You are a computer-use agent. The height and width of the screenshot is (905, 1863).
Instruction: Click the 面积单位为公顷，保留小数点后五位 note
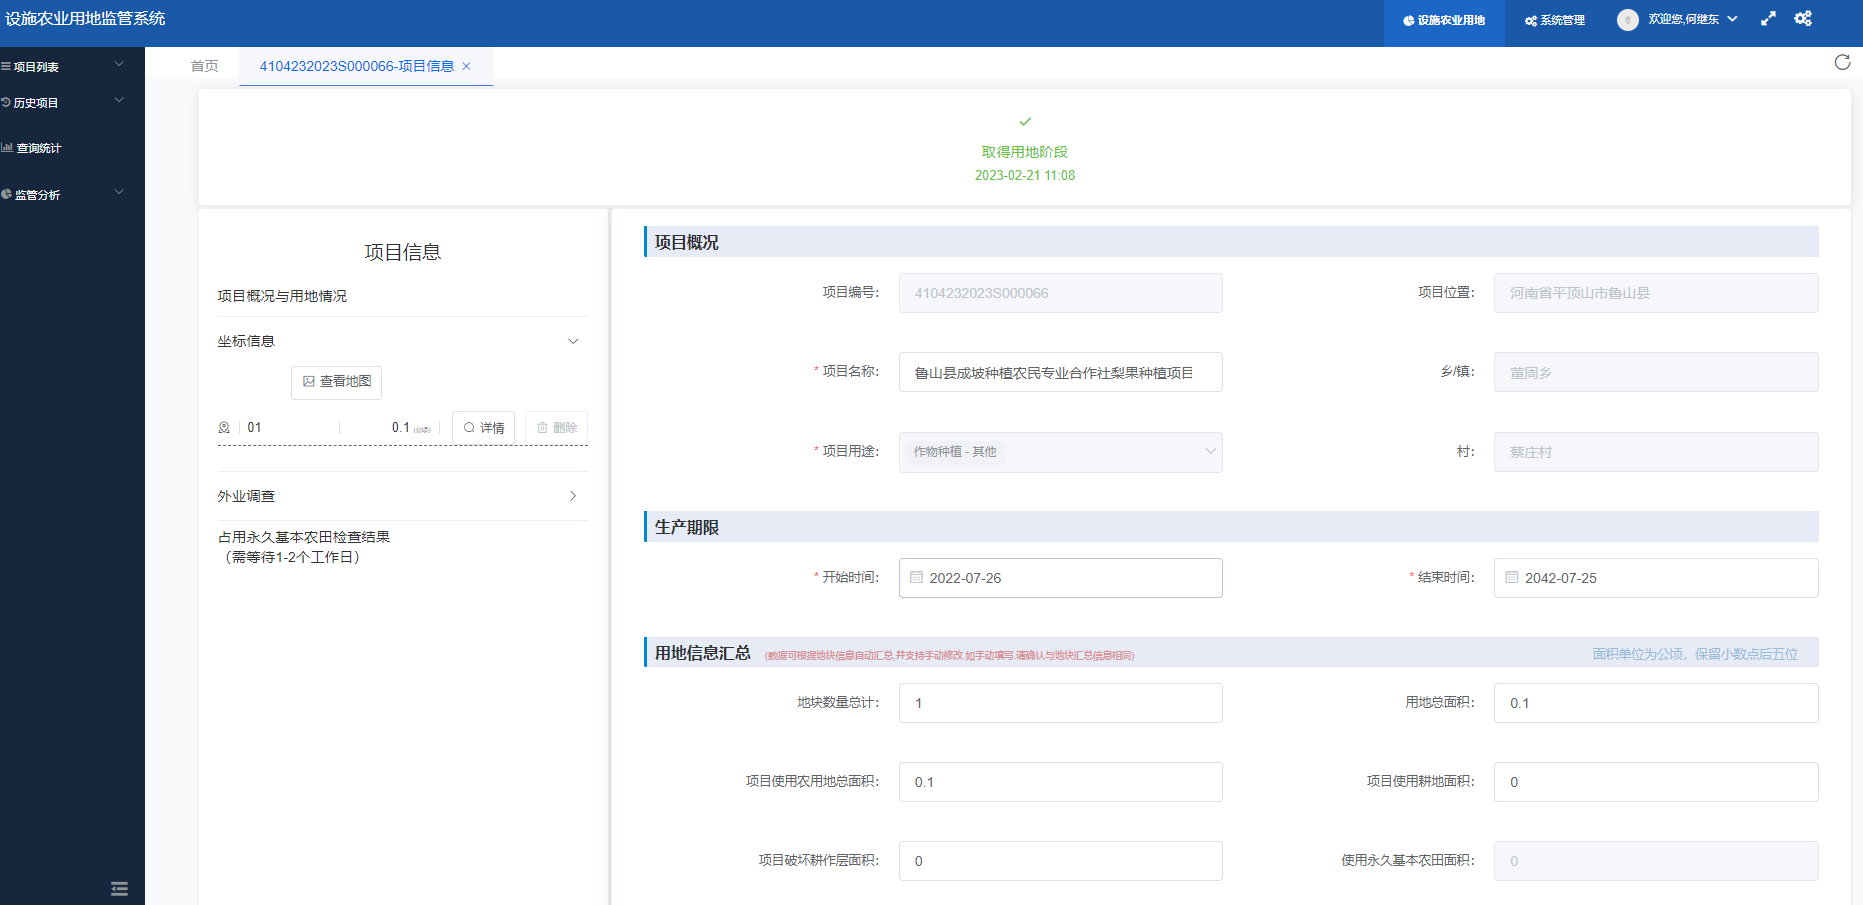1695,654
